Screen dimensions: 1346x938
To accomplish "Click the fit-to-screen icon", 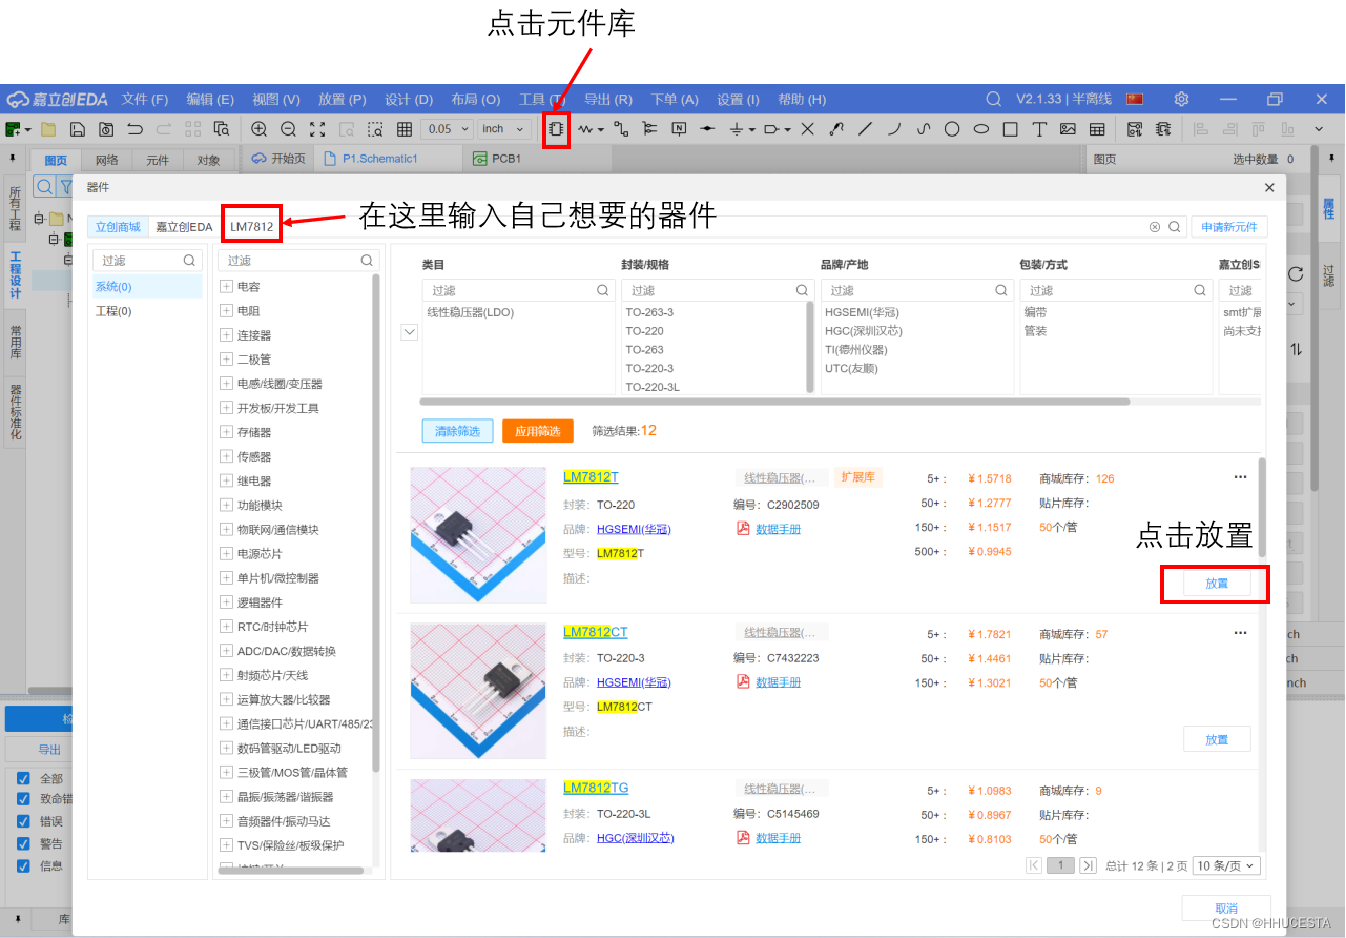I will pos(317,129).
